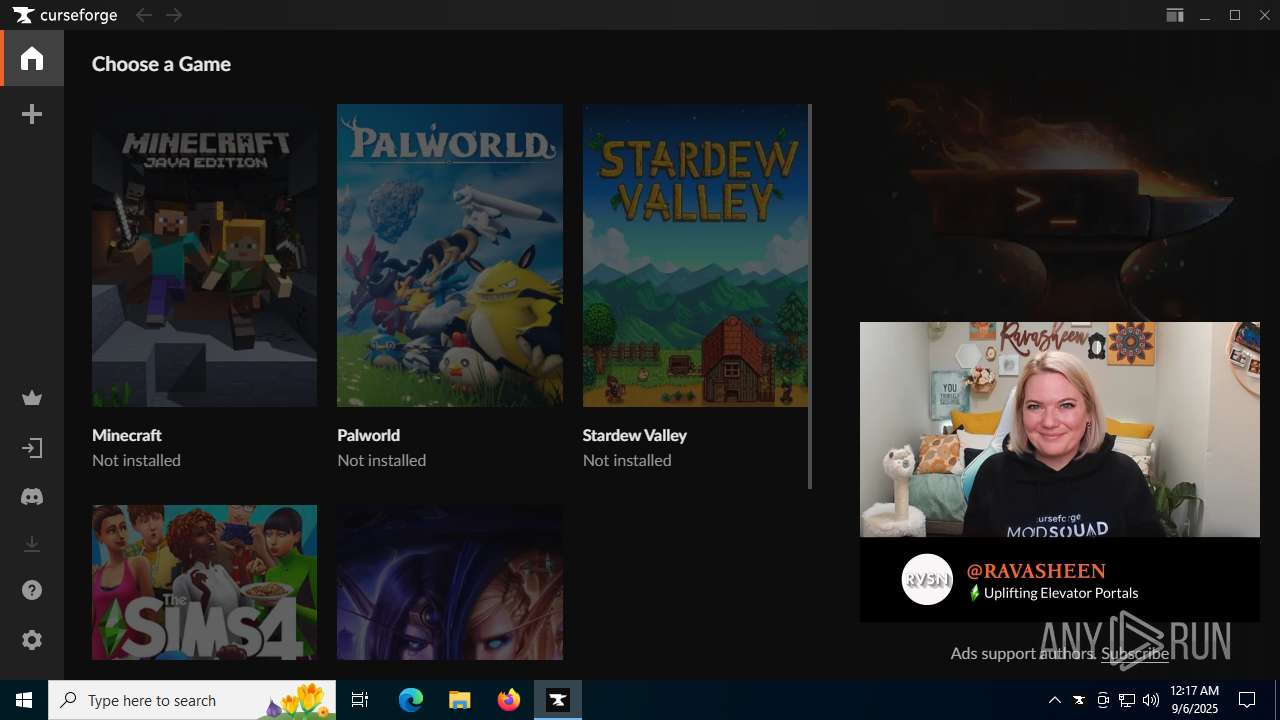
Task: Click the games list scrollbar
Action: point(810,296)
